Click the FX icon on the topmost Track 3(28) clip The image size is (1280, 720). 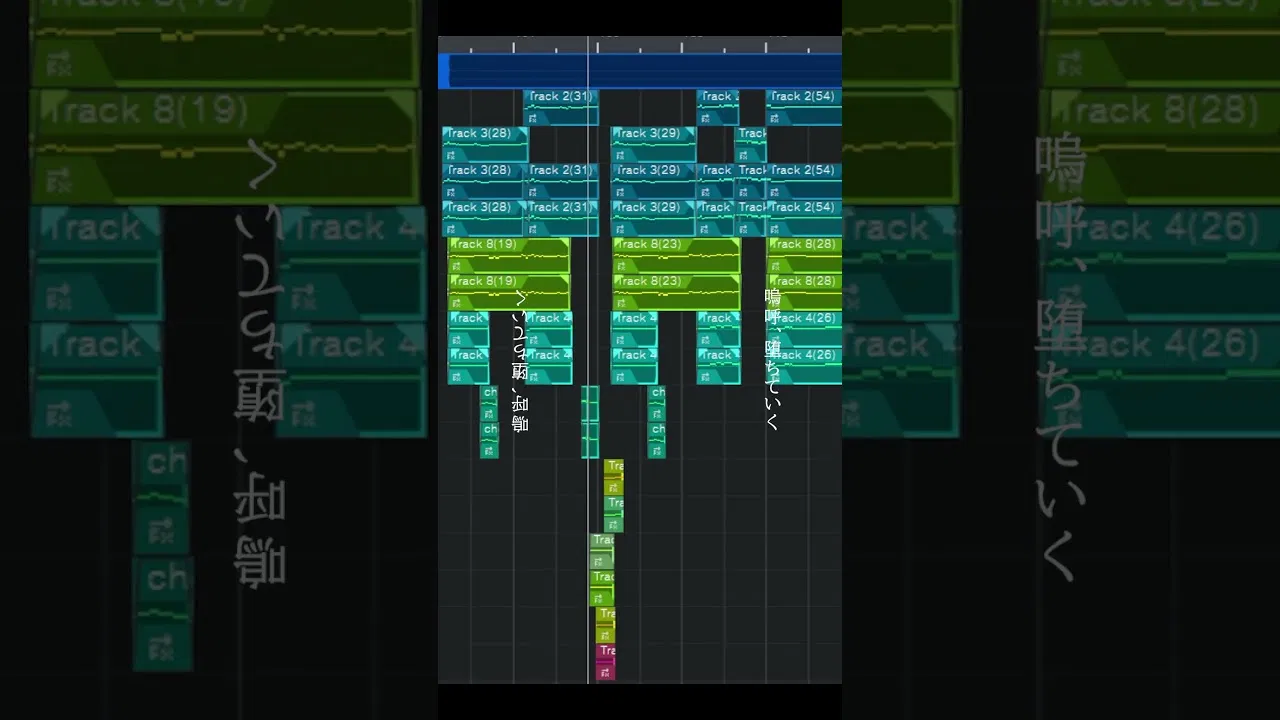451,155
